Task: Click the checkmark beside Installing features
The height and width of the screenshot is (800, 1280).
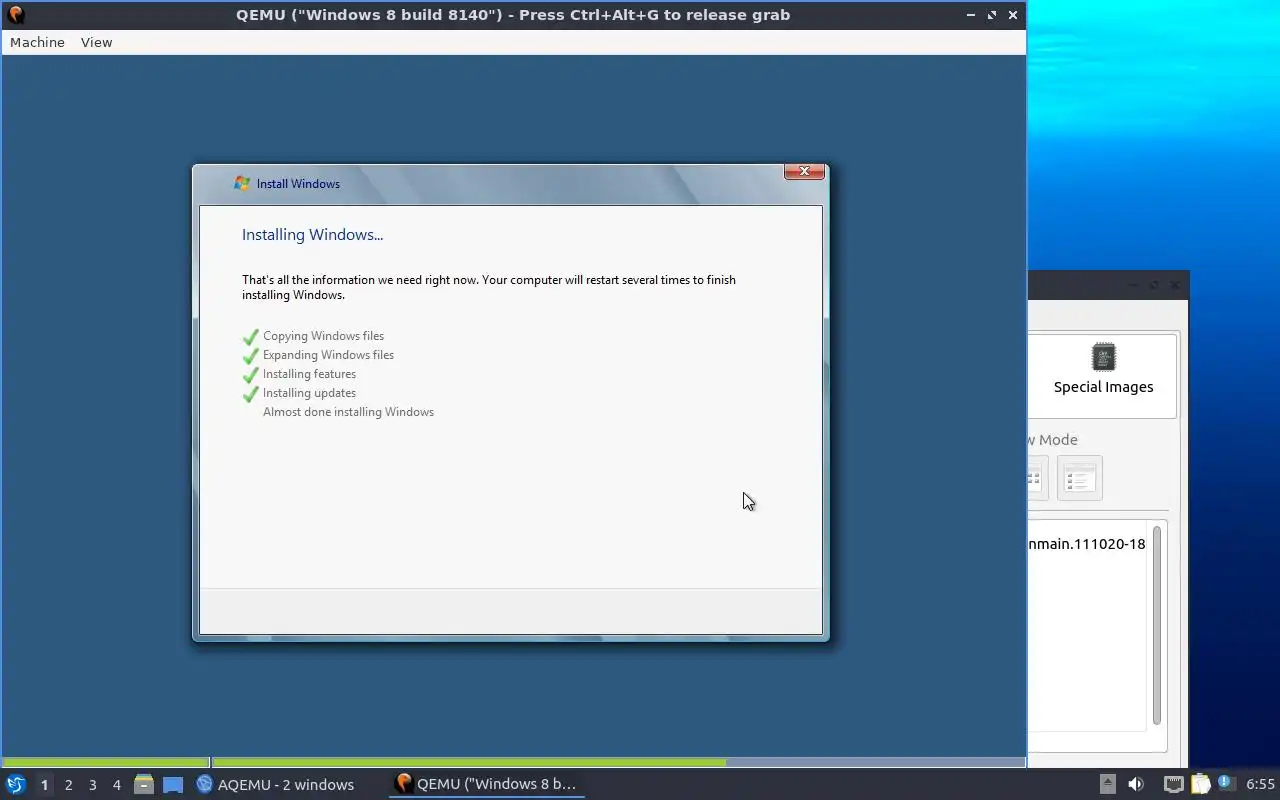Action: pyautogui.click(x=251, y=375)
